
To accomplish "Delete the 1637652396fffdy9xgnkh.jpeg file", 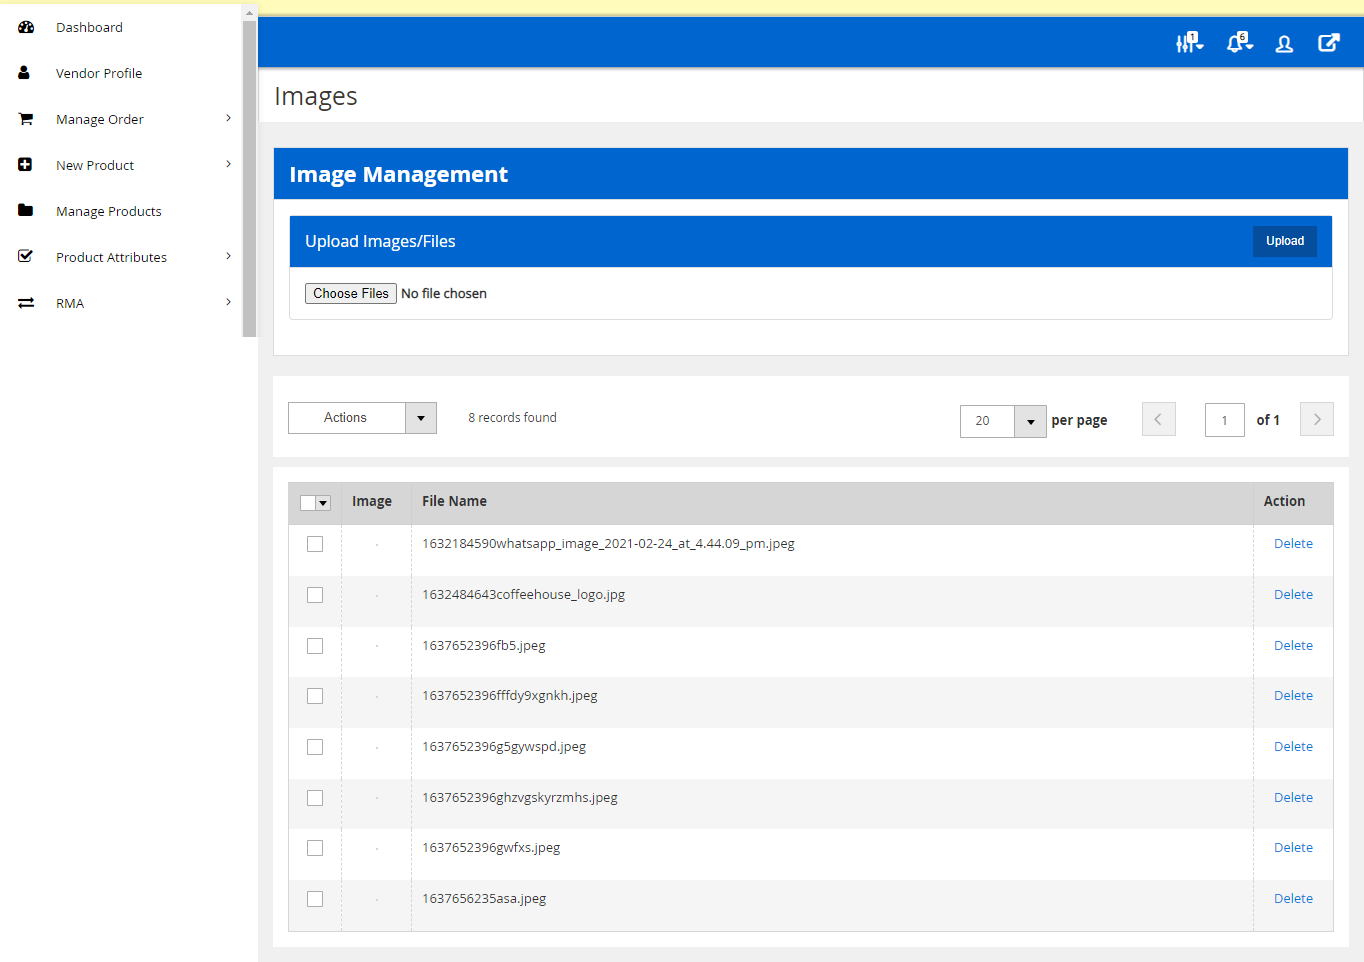I will [1293, 696].
